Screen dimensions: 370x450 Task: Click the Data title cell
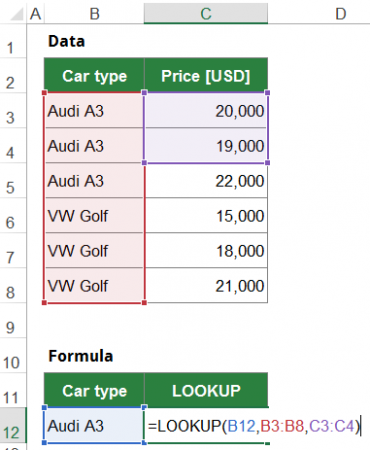click(x=67, y=41)
